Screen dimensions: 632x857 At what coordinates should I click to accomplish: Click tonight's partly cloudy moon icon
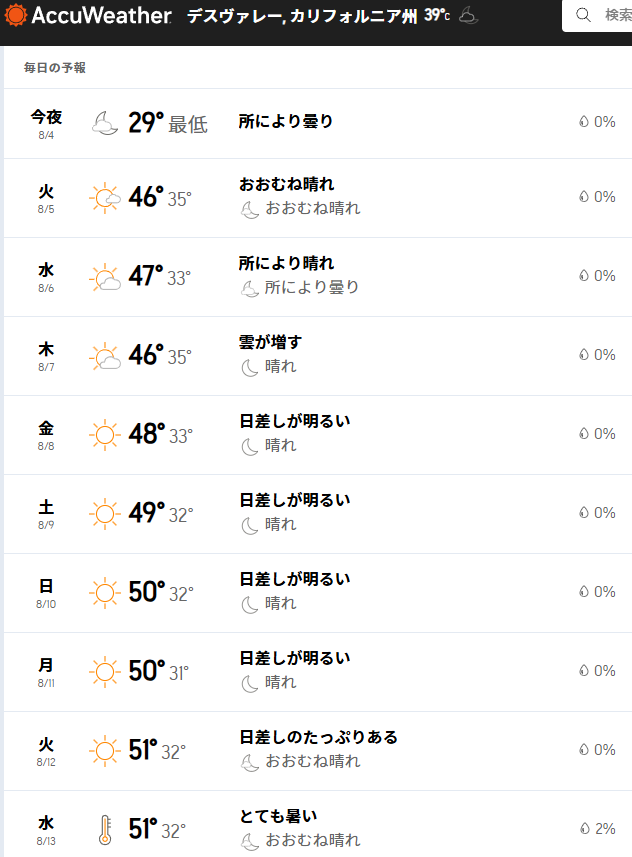click(x=104, y=123)
